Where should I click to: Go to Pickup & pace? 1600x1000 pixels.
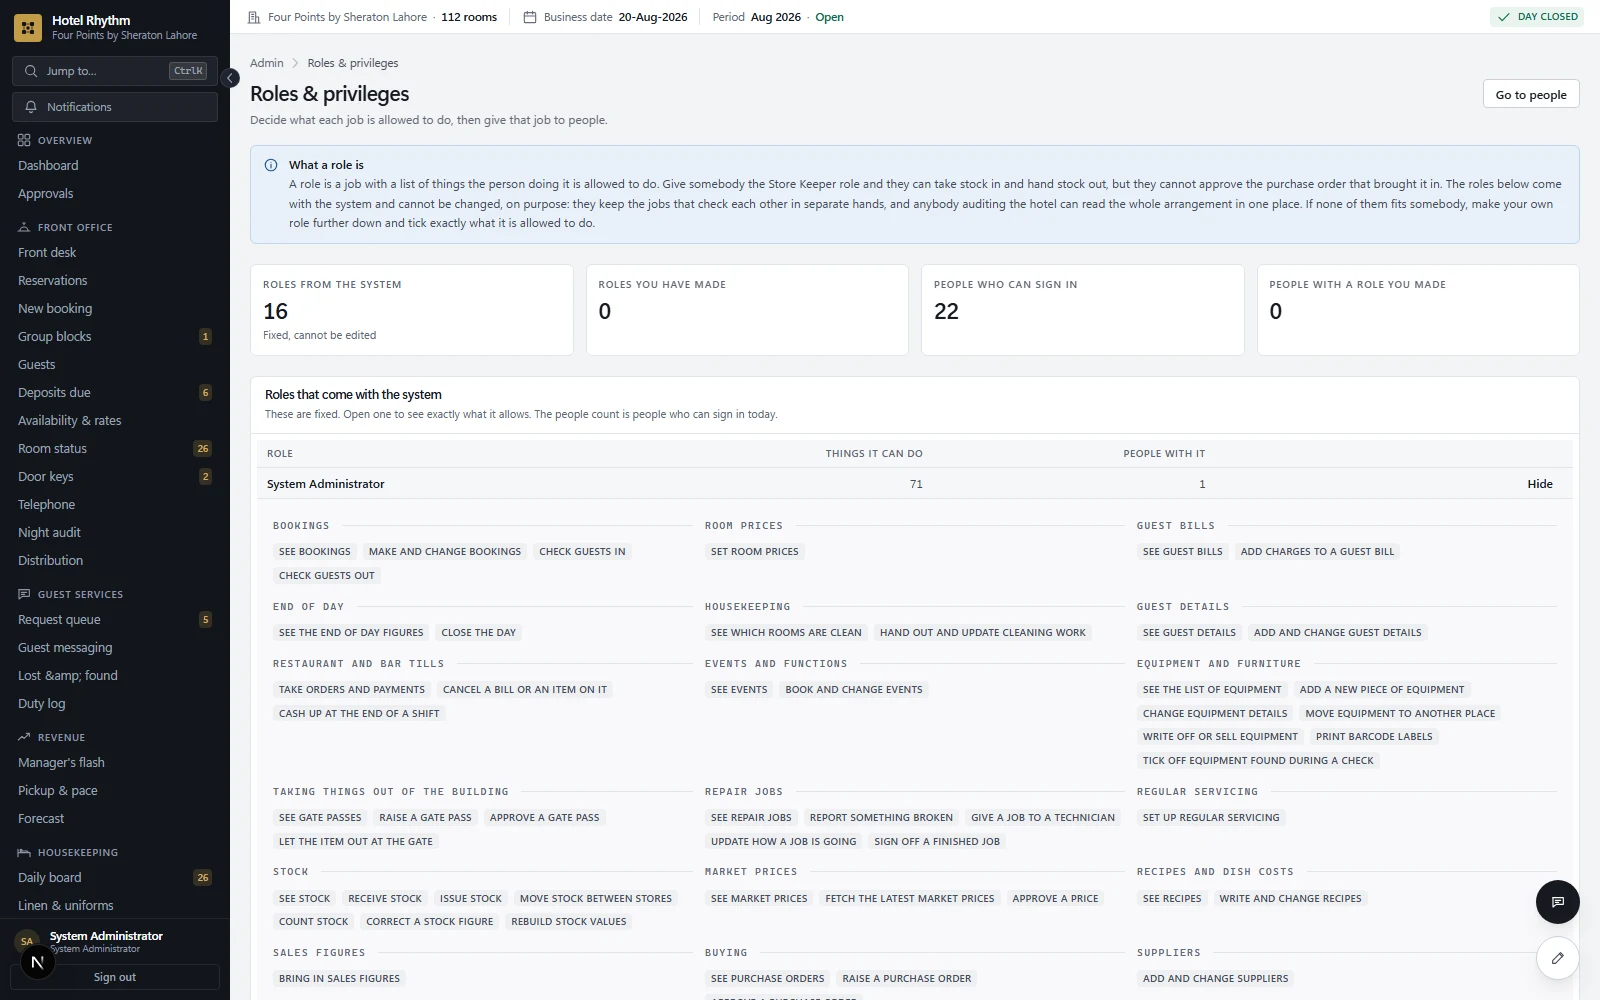pyautogui.click(x=115, y=791)
